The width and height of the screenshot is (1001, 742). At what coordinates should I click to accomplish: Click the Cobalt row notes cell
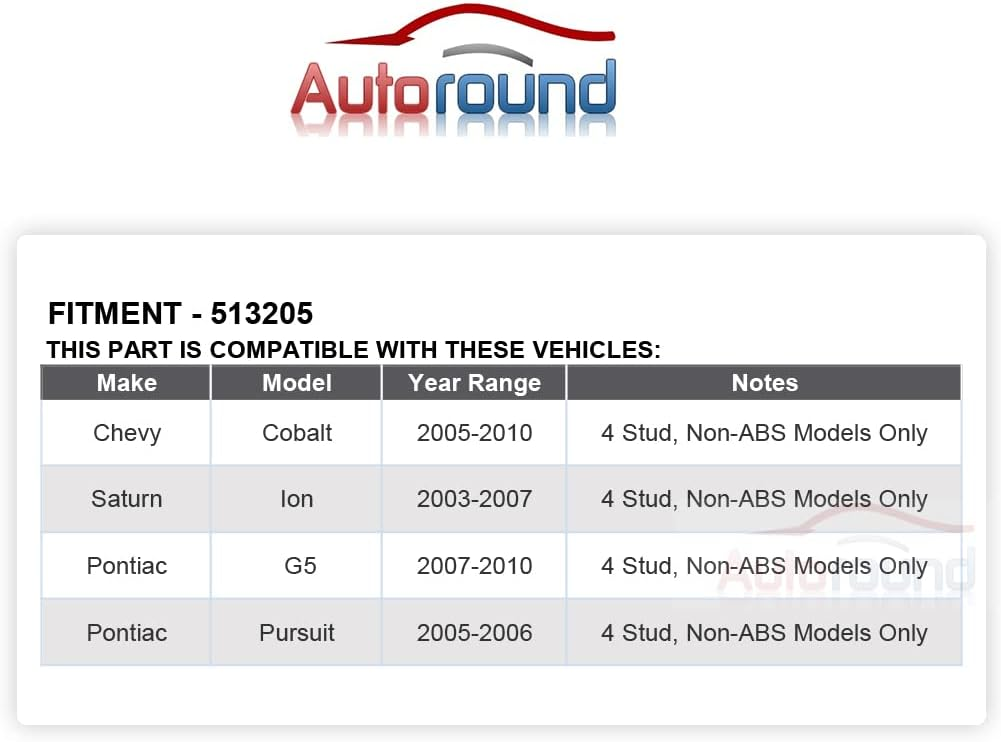click(764, 433)
